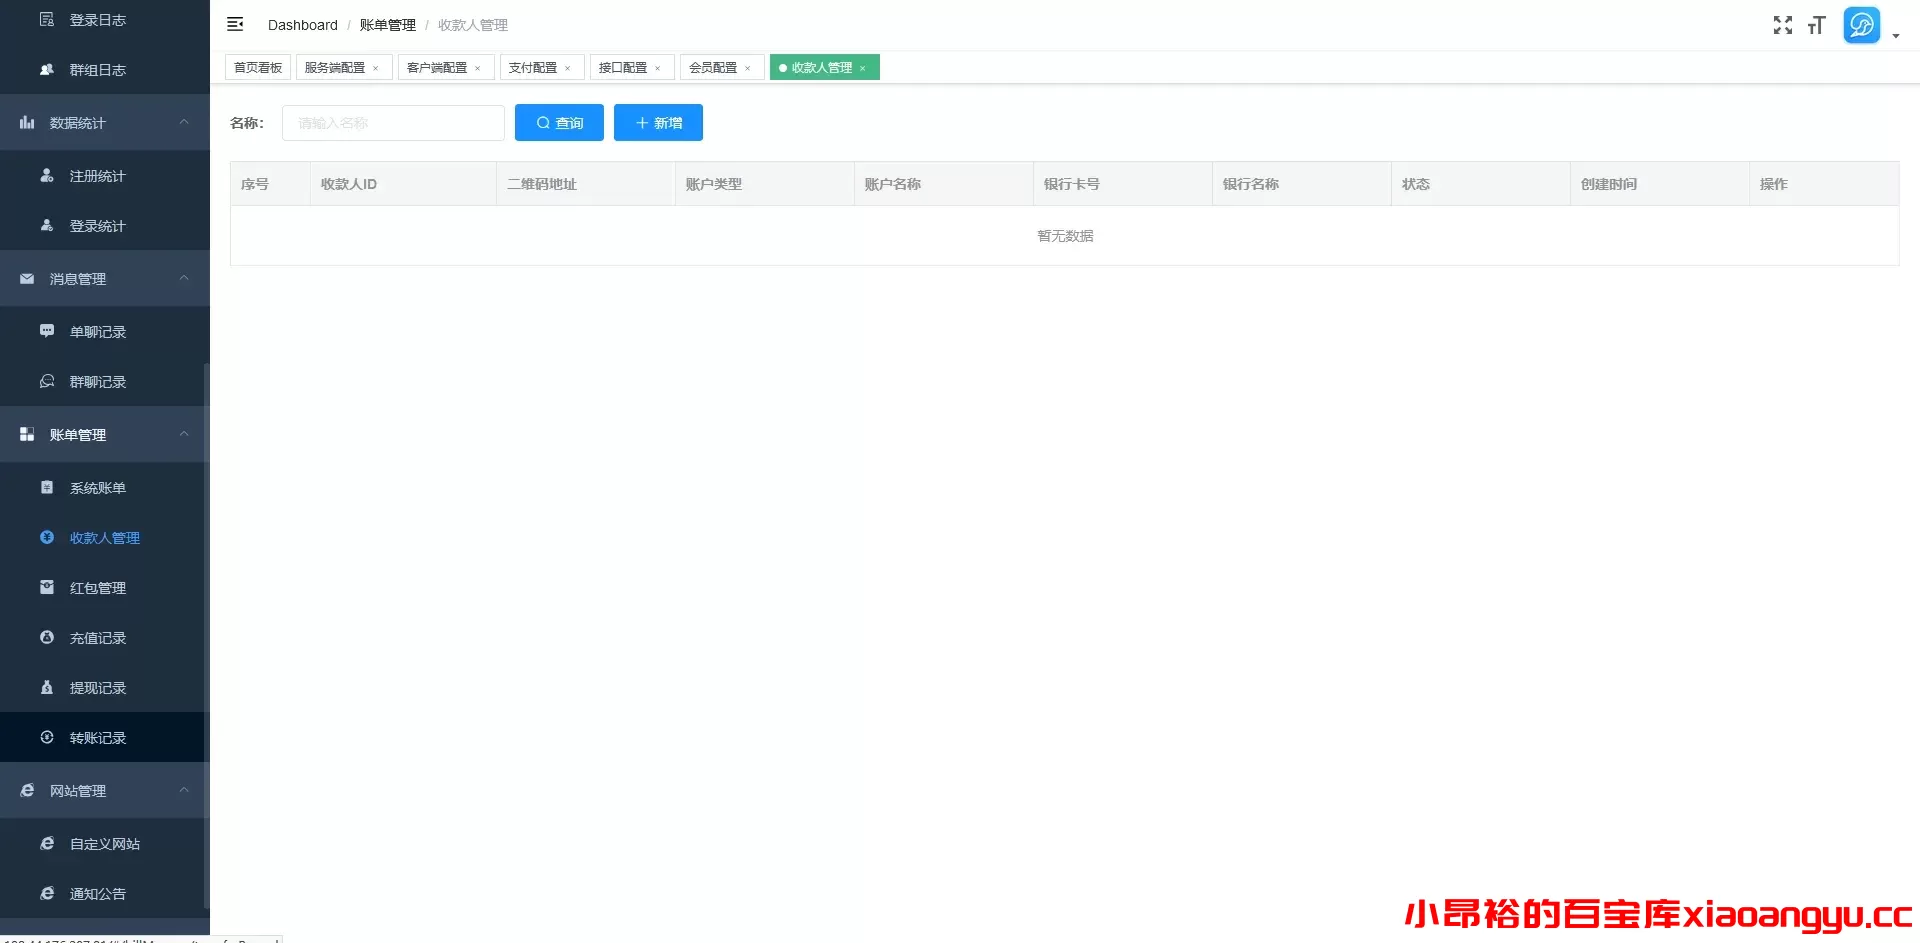Click the Dashboard breadcrumb link
Image resolution: width=1920 pixels, height=943 pixels.
[x=302, y=25]
